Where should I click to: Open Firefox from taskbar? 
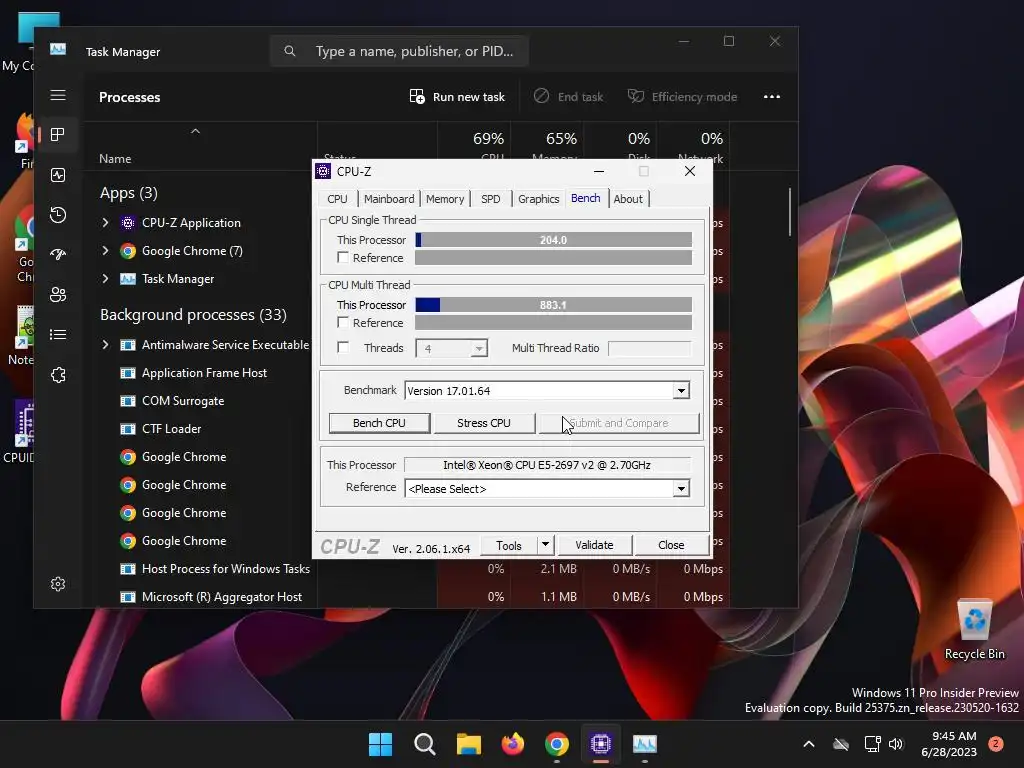click(513, 744)
